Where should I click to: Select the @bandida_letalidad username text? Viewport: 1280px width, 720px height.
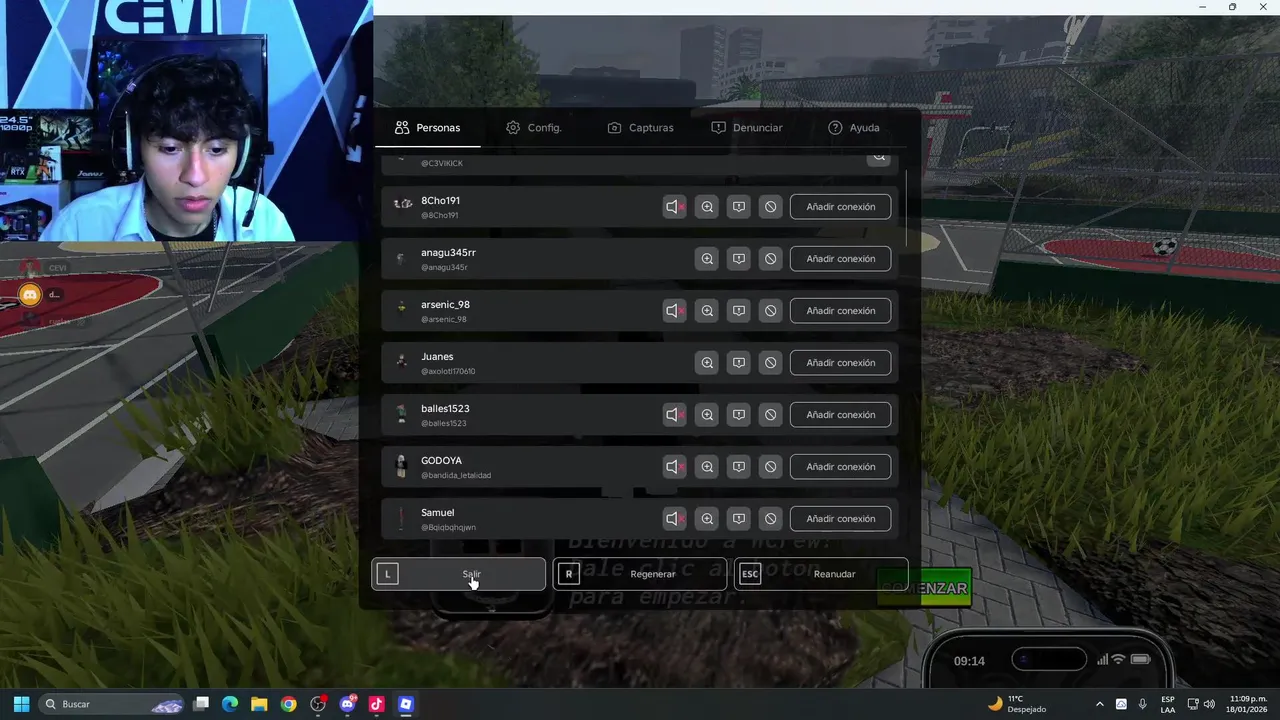pyautogui.click(x=456, y=475)
